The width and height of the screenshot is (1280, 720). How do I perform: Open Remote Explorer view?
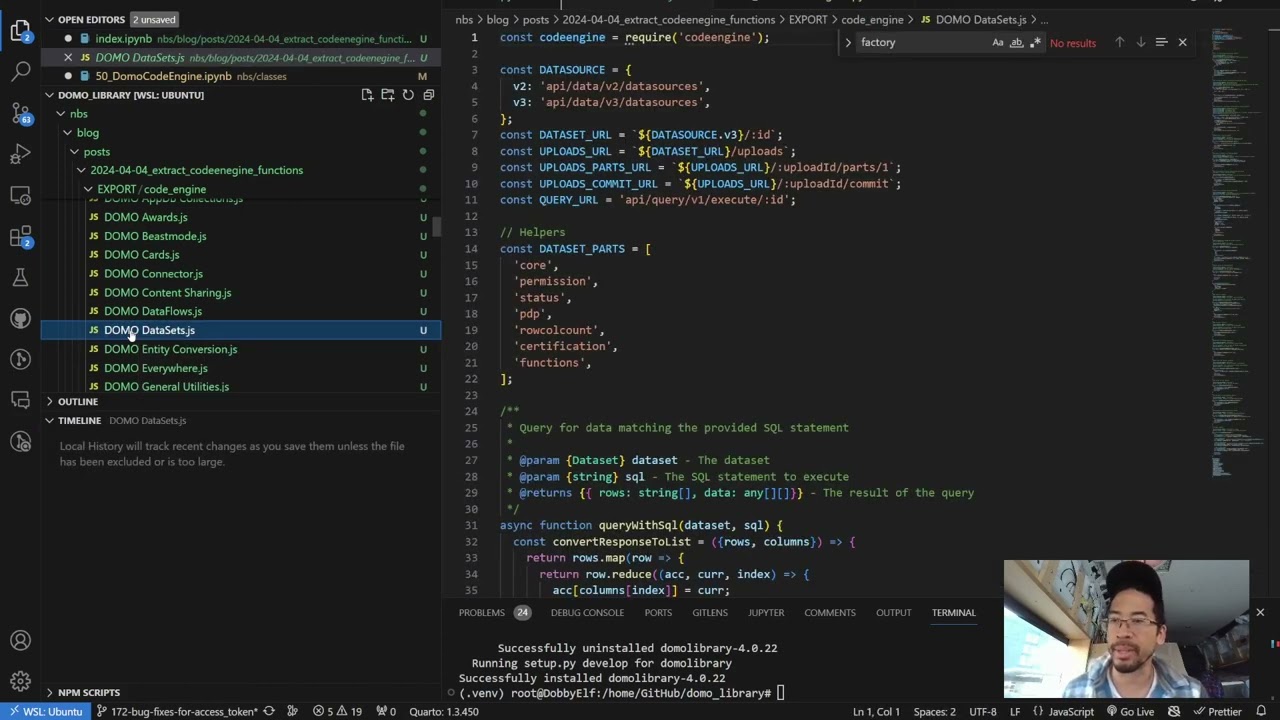point(20,195)
